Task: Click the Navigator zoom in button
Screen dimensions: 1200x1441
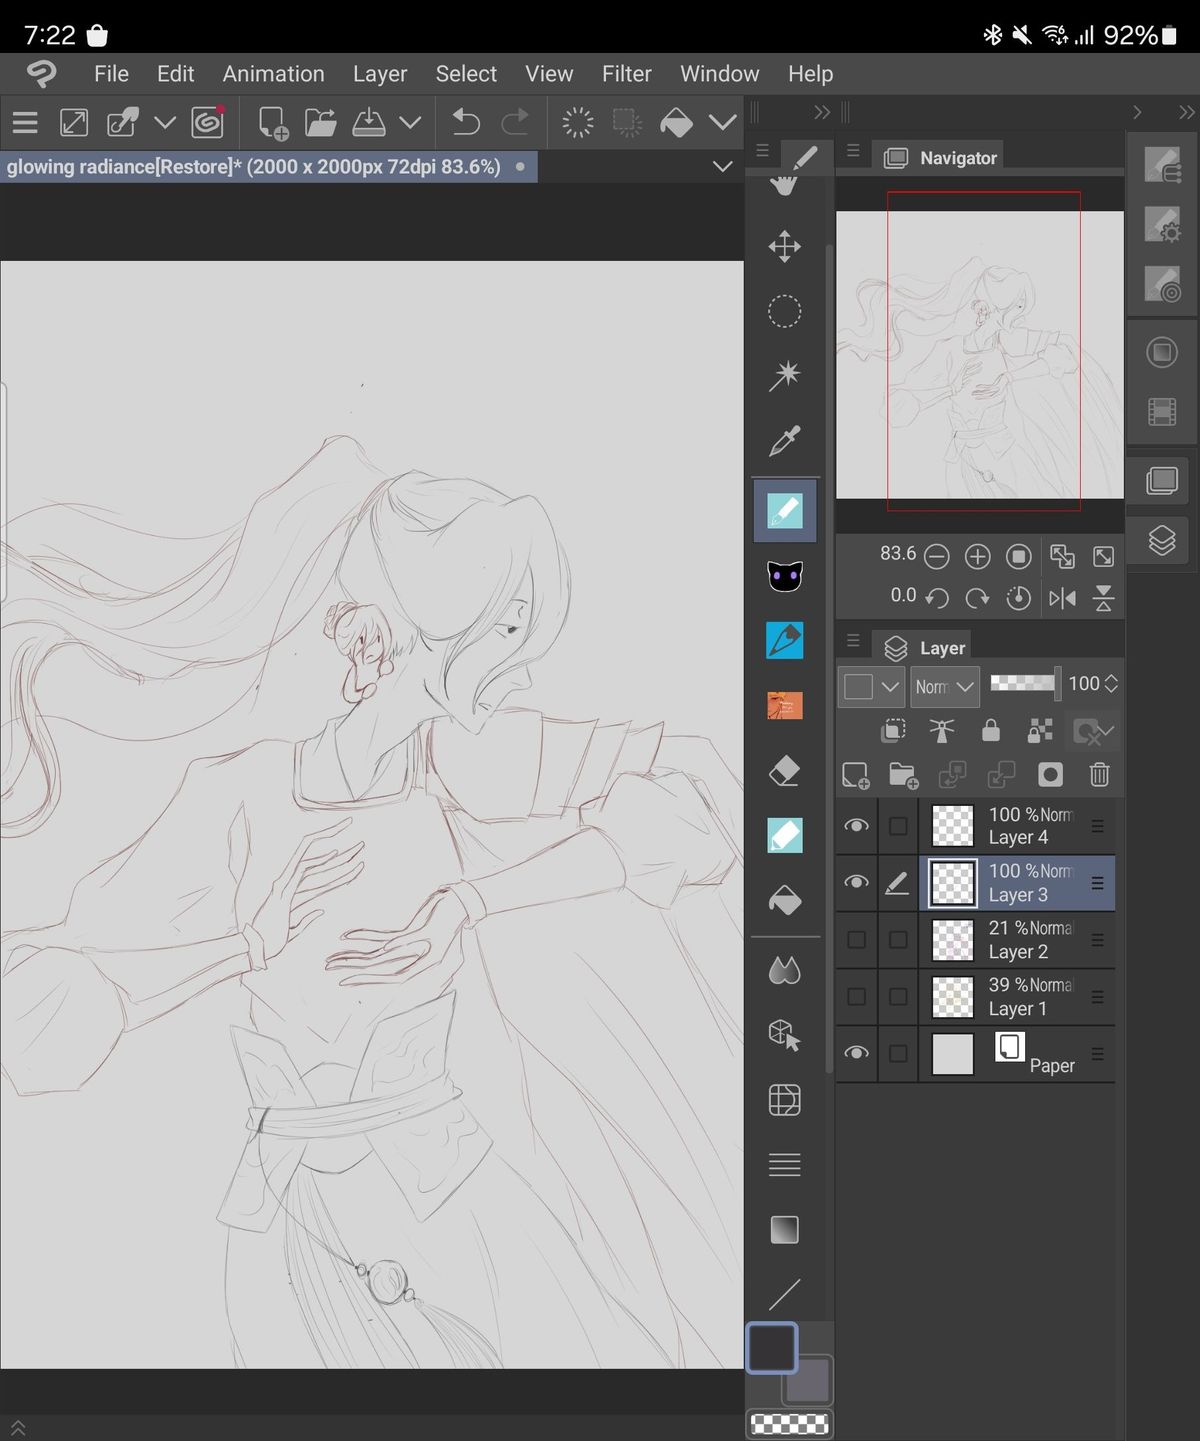Action: tap(977, 556)
